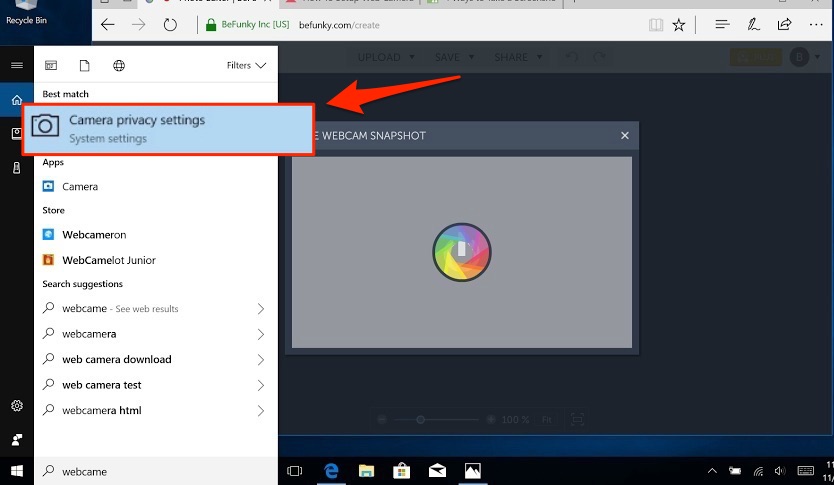The image size is (834, 485).
Task: Open Photos app from taskbar
Action: [x=473, y=471]
